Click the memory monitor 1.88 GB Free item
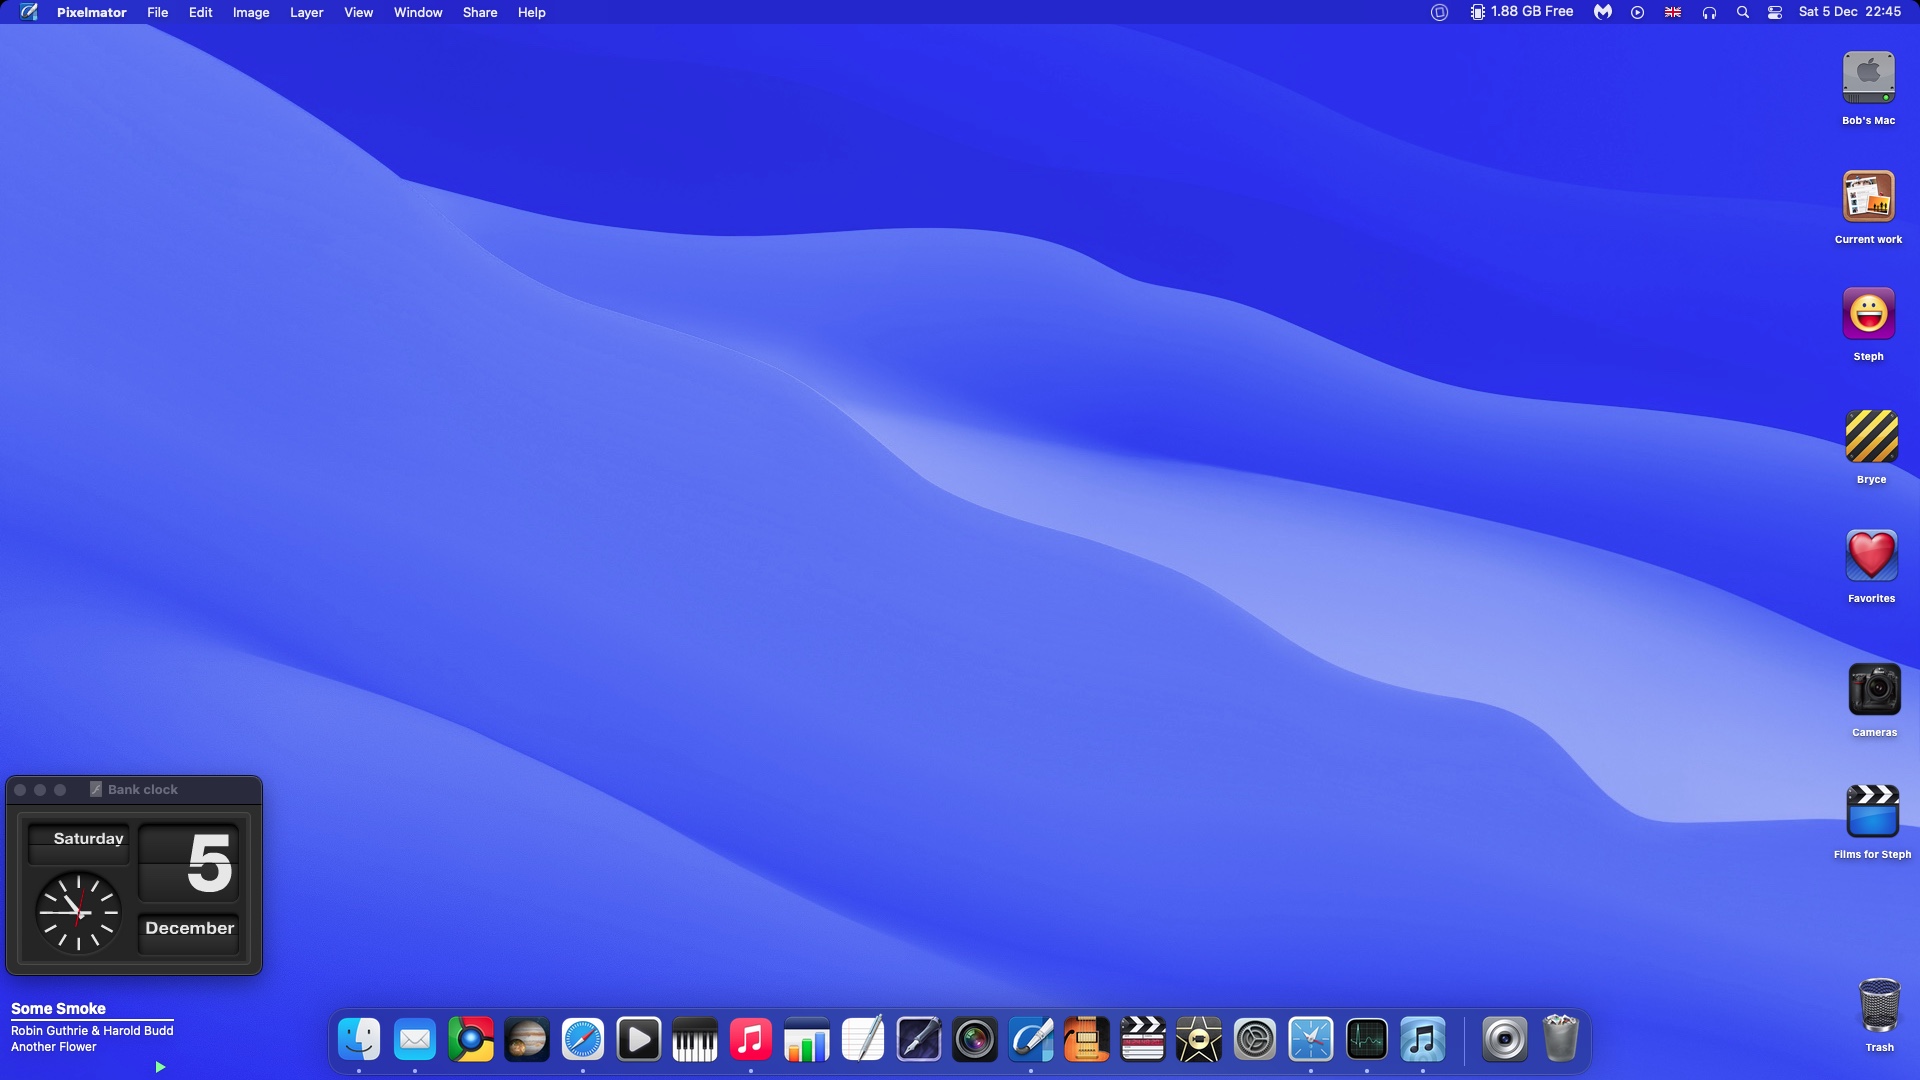Image resolution: width=1920 pixels, height=1080 pixels. (1521, 12)
